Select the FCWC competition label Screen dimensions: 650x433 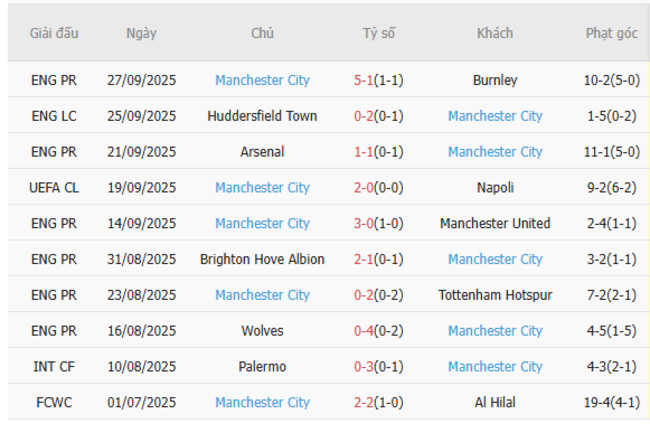(x=54, y=402)
